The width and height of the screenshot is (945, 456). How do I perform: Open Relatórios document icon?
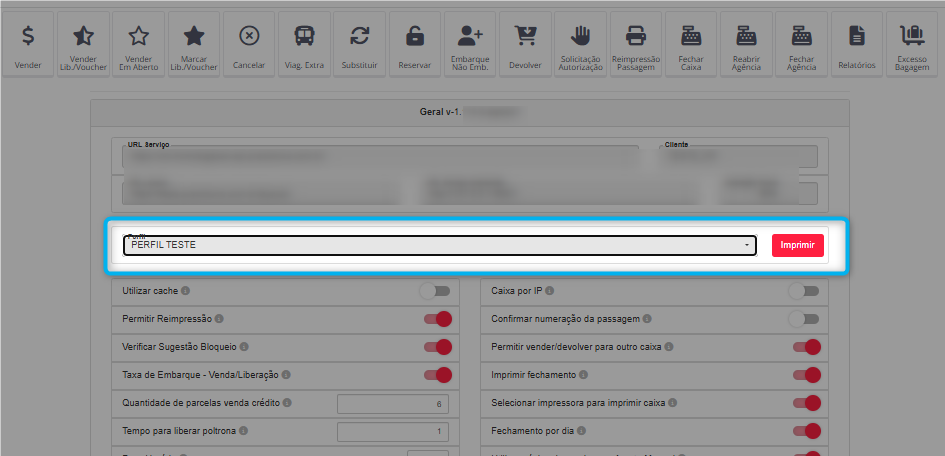point(856,36)
